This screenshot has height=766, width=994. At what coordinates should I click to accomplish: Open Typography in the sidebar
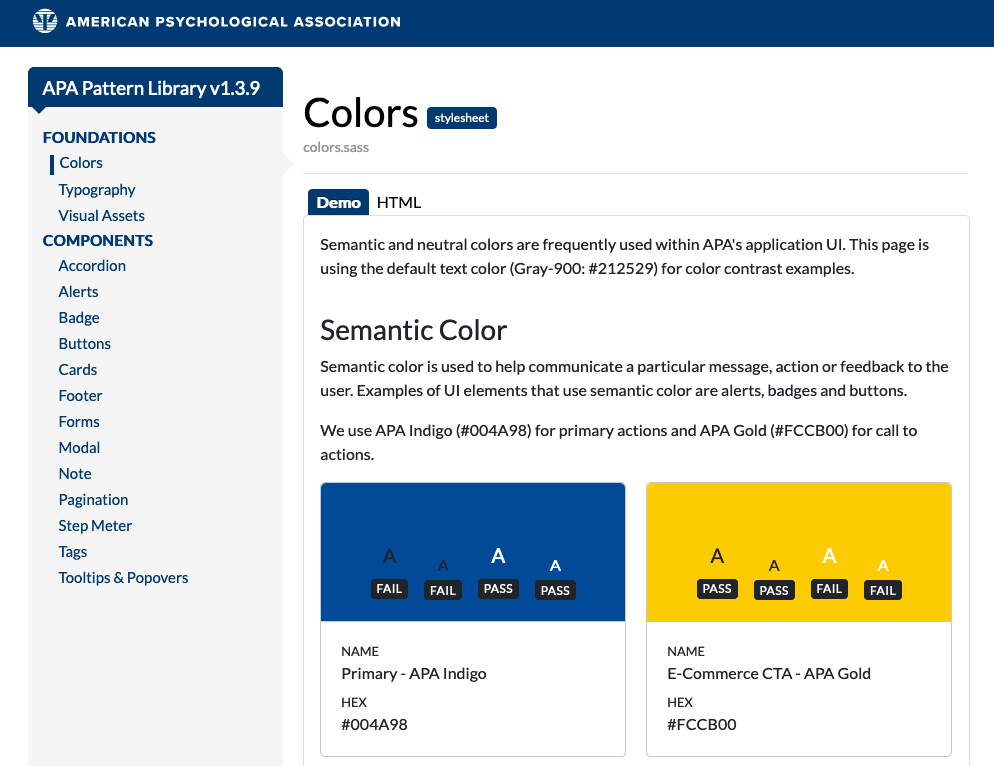[x=97, y=190]
